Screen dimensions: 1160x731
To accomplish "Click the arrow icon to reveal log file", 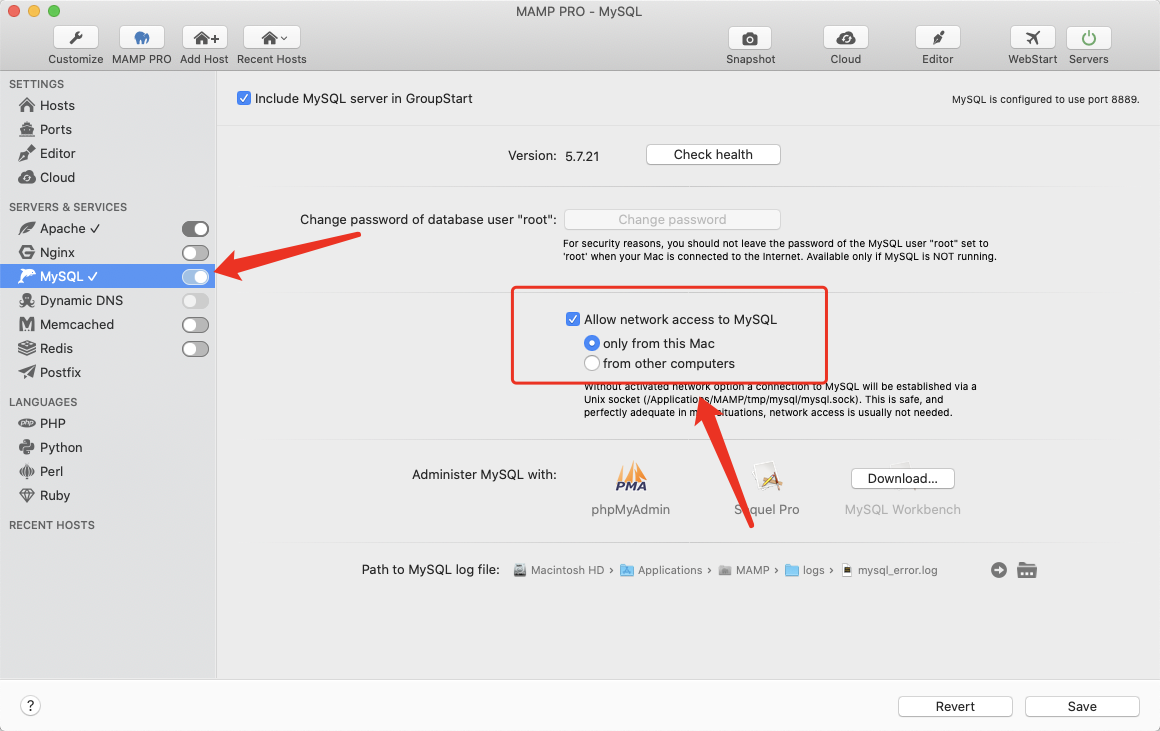I will (x=999, y=570).
